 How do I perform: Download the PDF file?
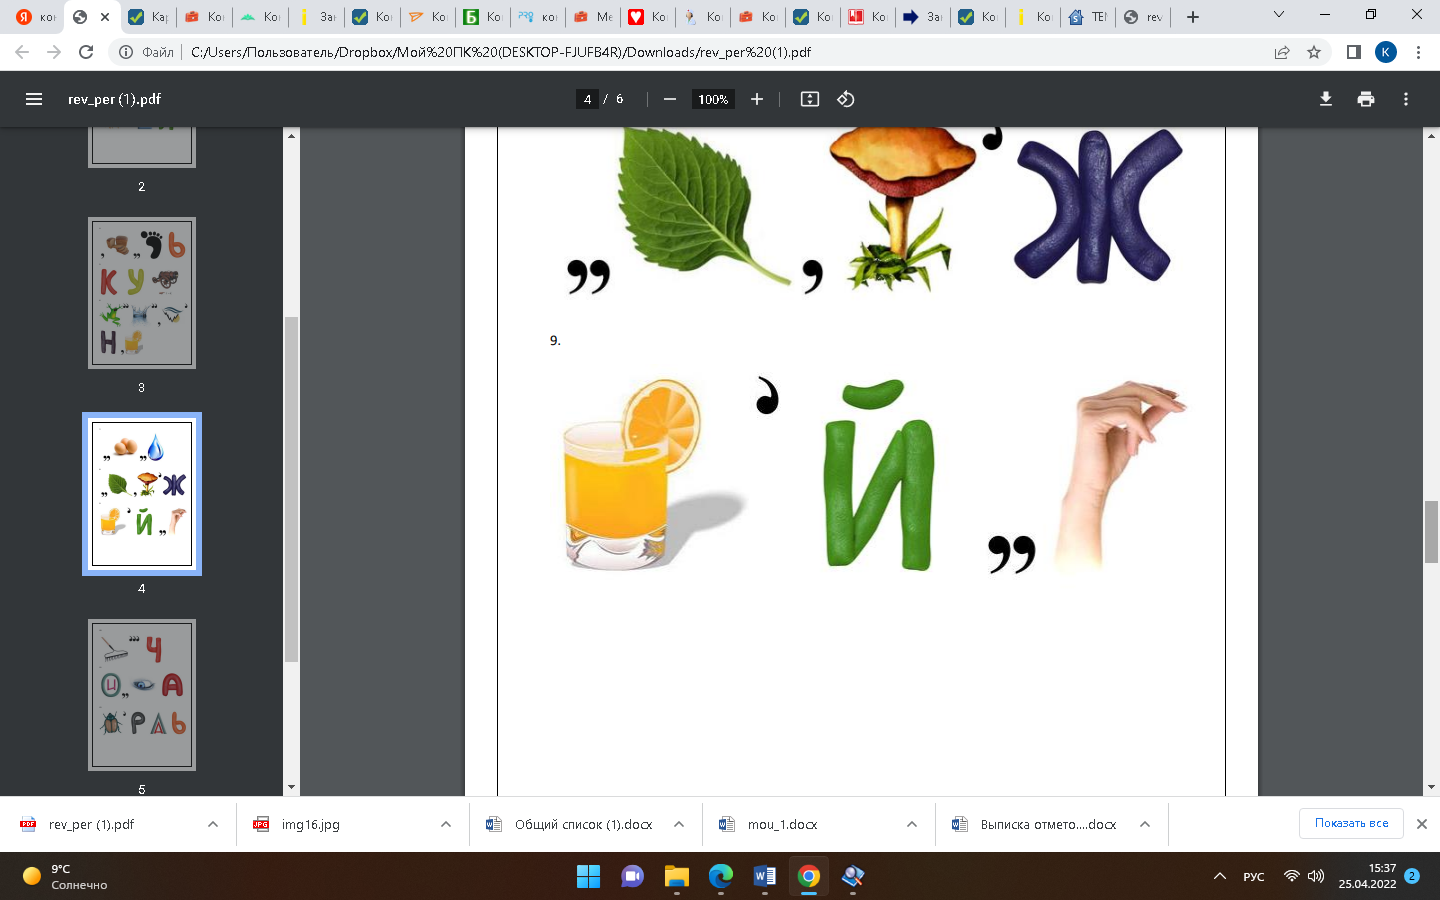point(1326,99)
